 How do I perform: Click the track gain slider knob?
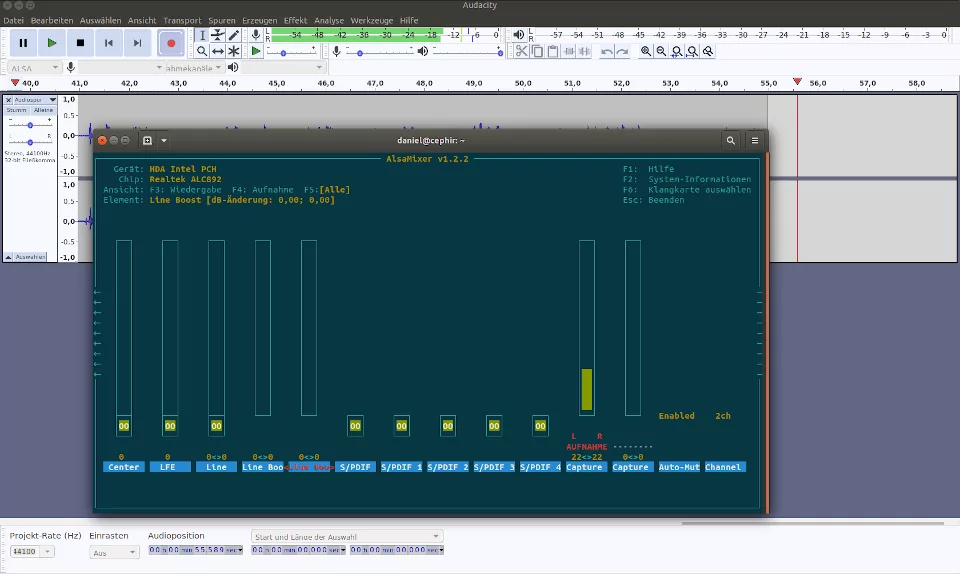(x=31, y=125)
